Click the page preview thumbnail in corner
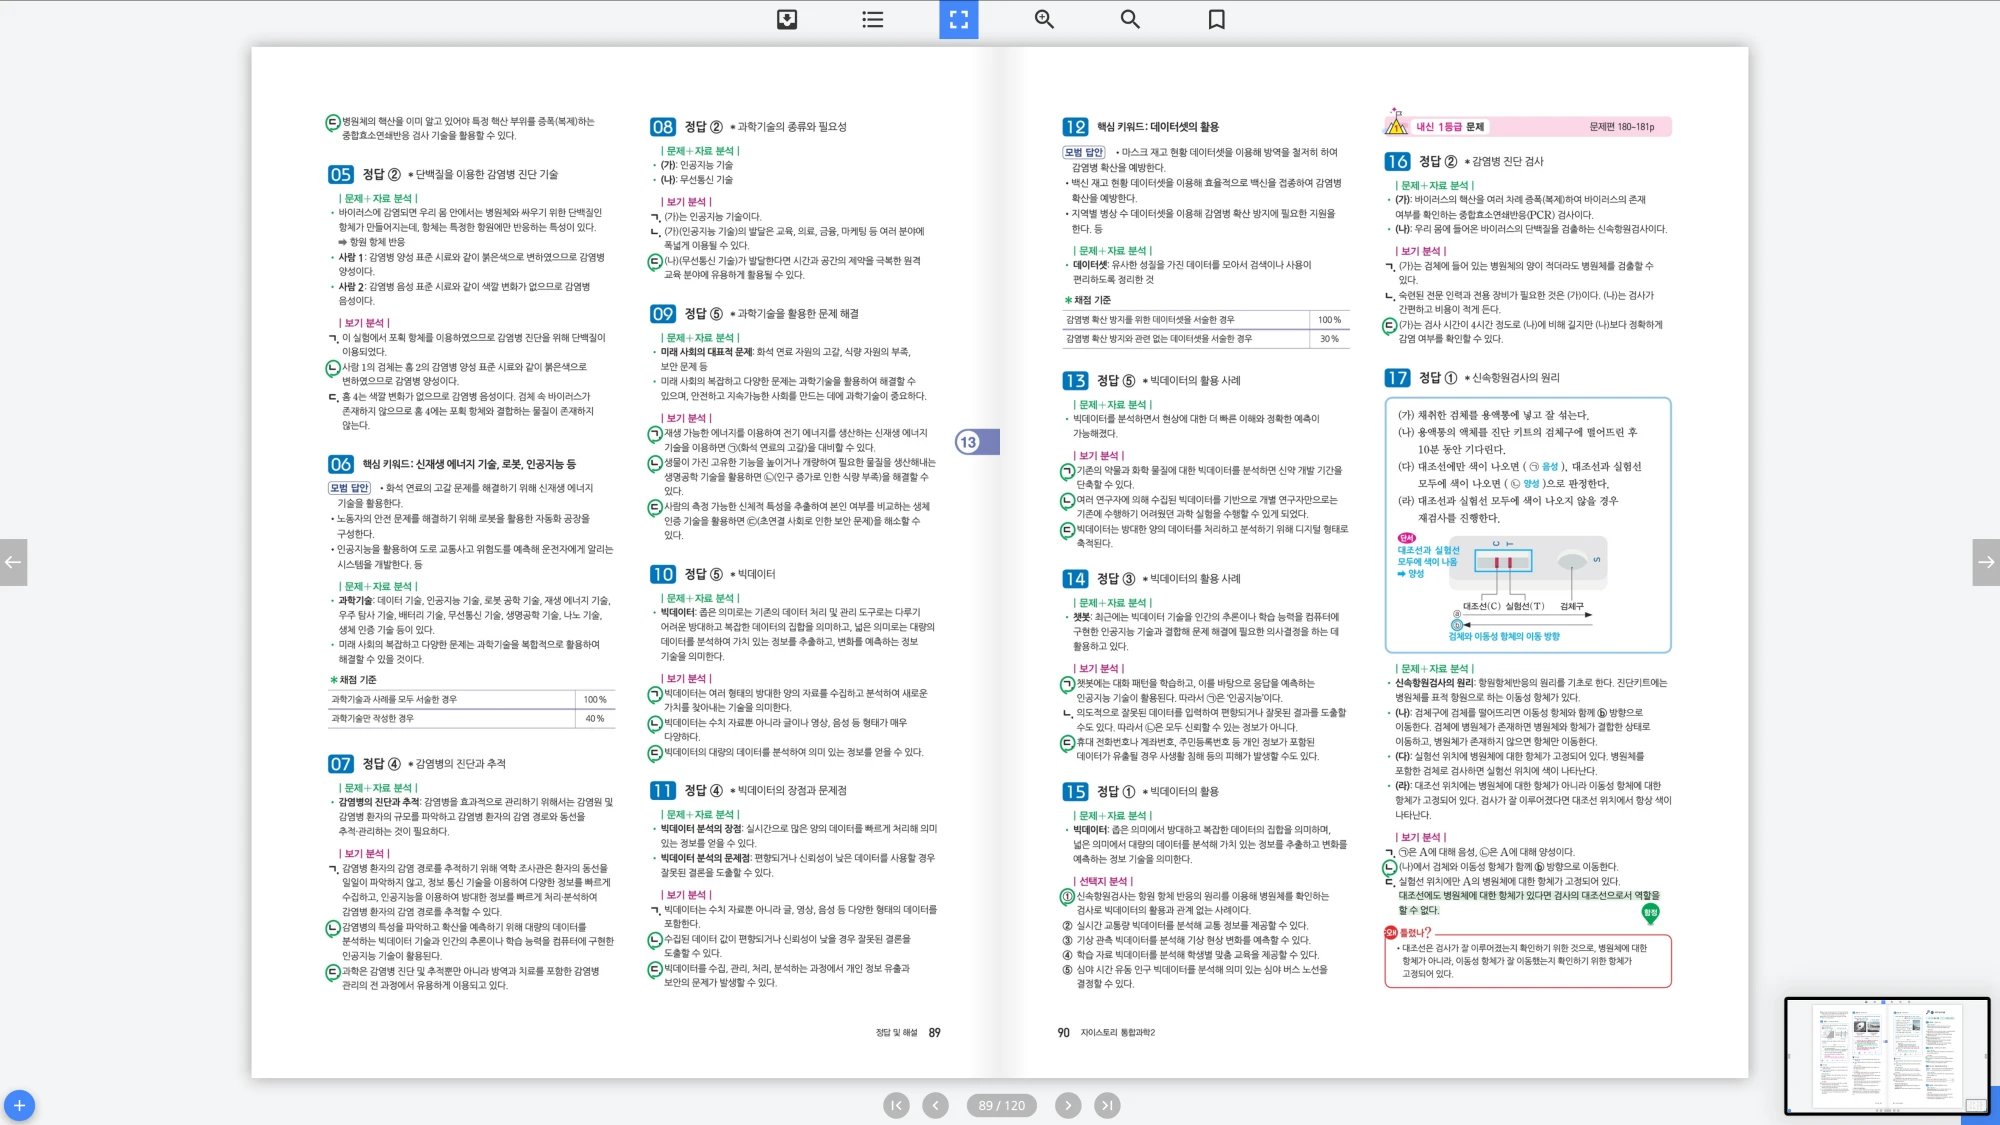The height and width of the screenshot is (1125, 2000). click(x=1886, y=1055)
